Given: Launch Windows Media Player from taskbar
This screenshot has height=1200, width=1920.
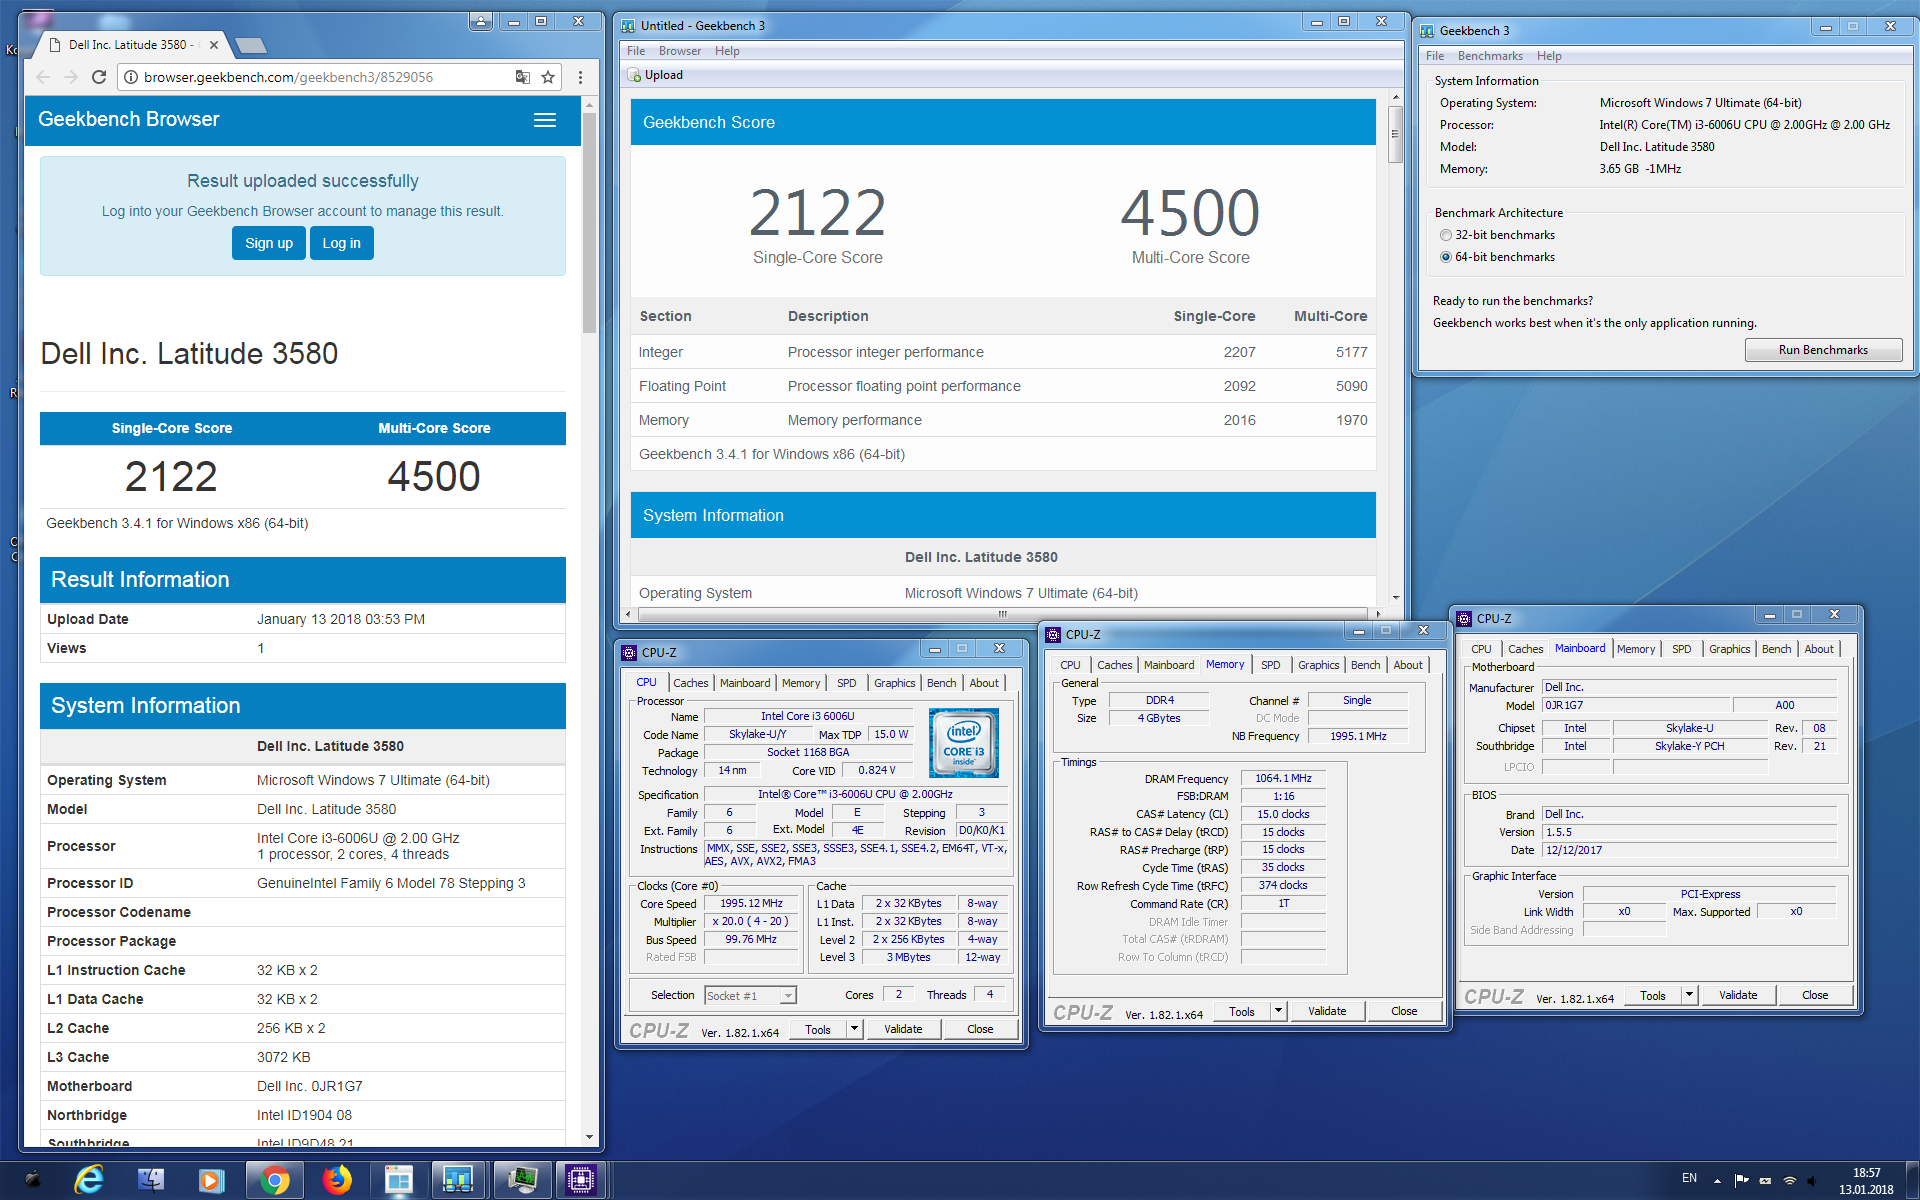Looking at the screenshot, I should [x=211, y=1180].
